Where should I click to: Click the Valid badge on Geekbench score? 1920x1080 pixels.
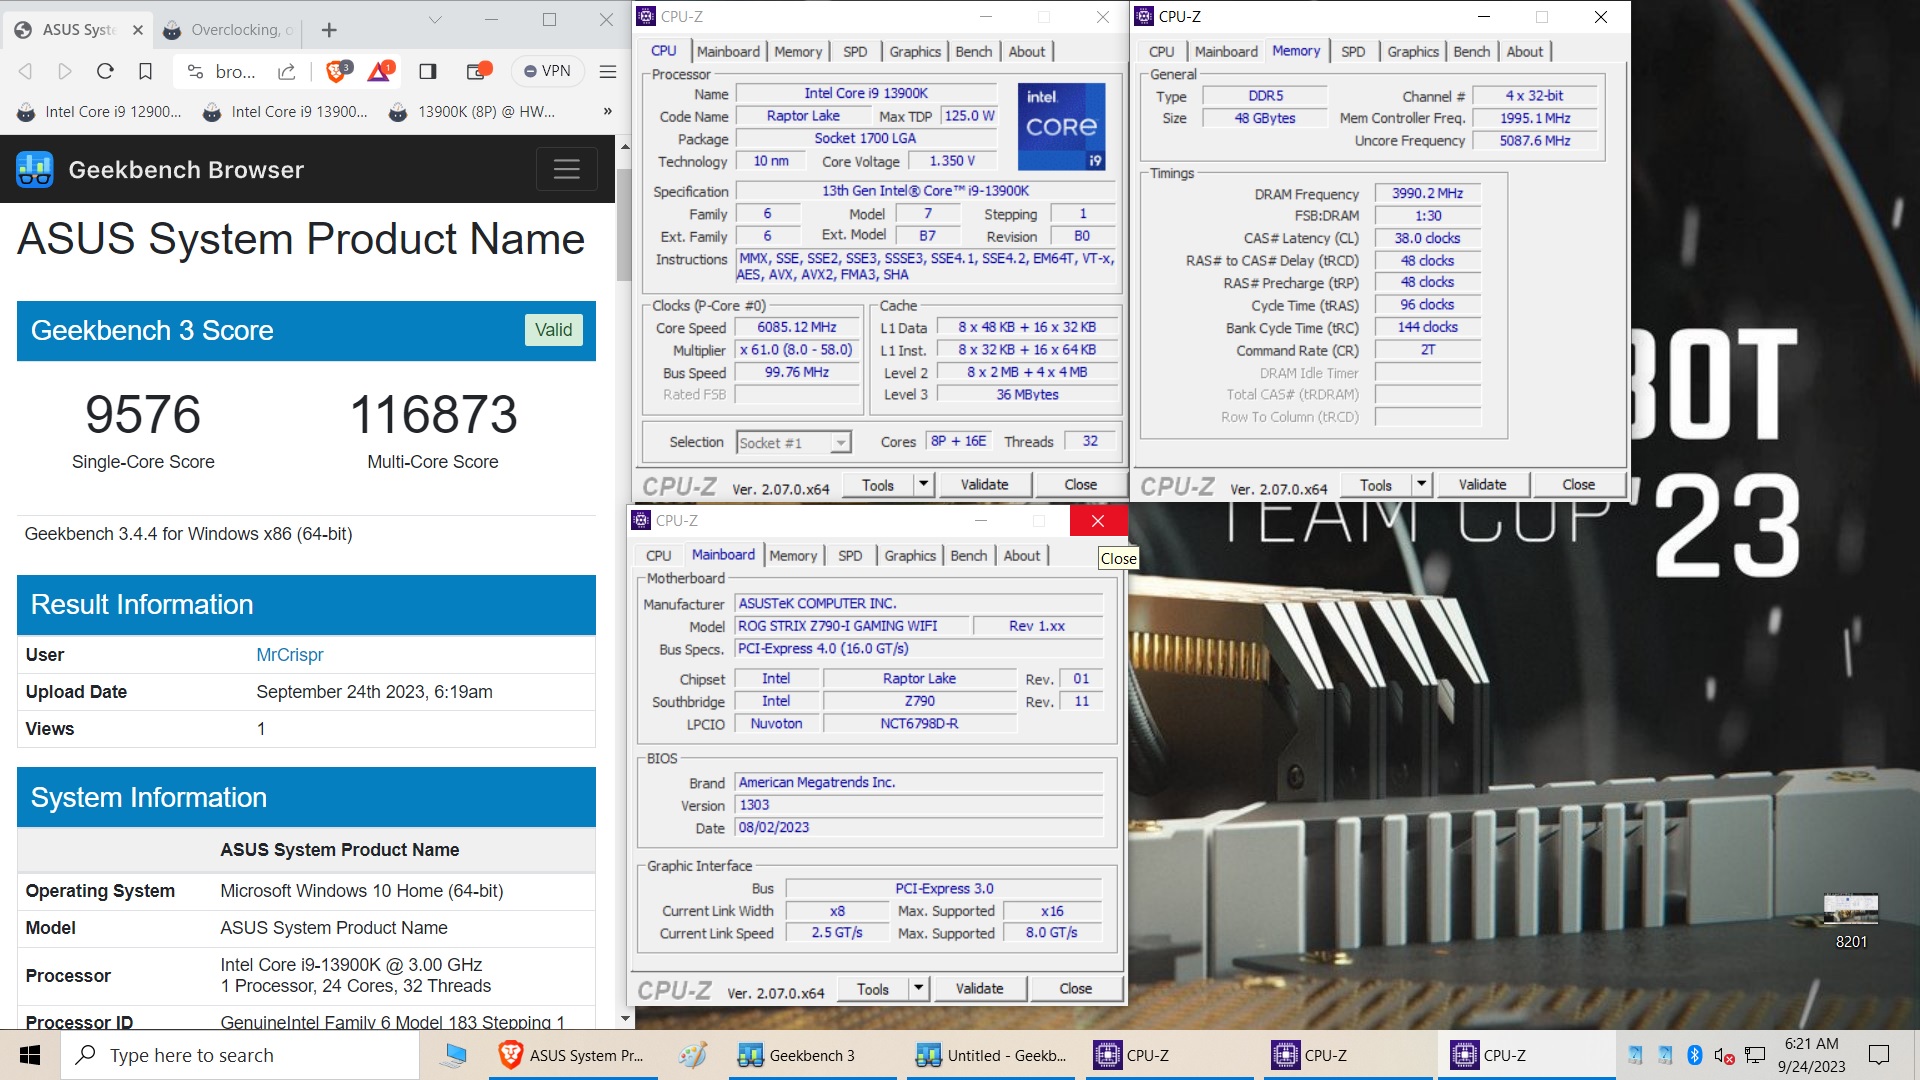[553, 330]
